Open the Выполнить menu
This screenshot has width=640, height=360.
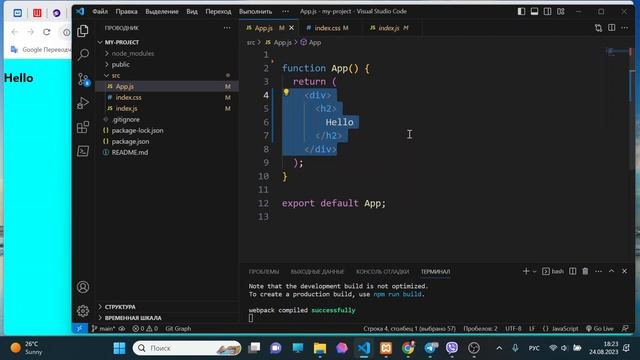point(256,11)
